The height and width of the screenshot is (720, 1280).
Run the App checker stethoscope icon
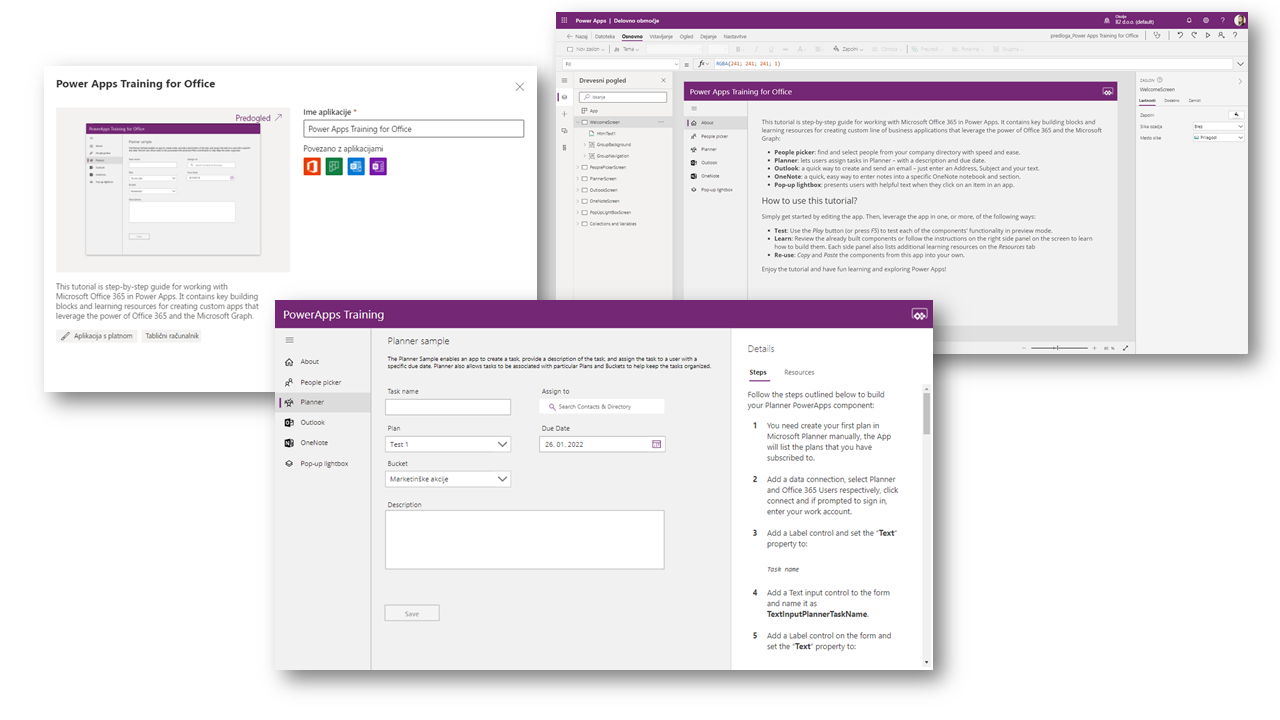(x=1157, y=35)
